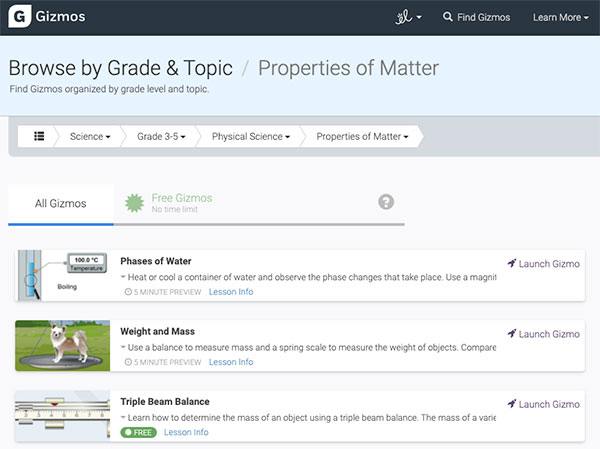The width and height of the screenshot is (600, 449).
Task: Open the Properties of Matter dropdown
Action: [x=362, y=136]
